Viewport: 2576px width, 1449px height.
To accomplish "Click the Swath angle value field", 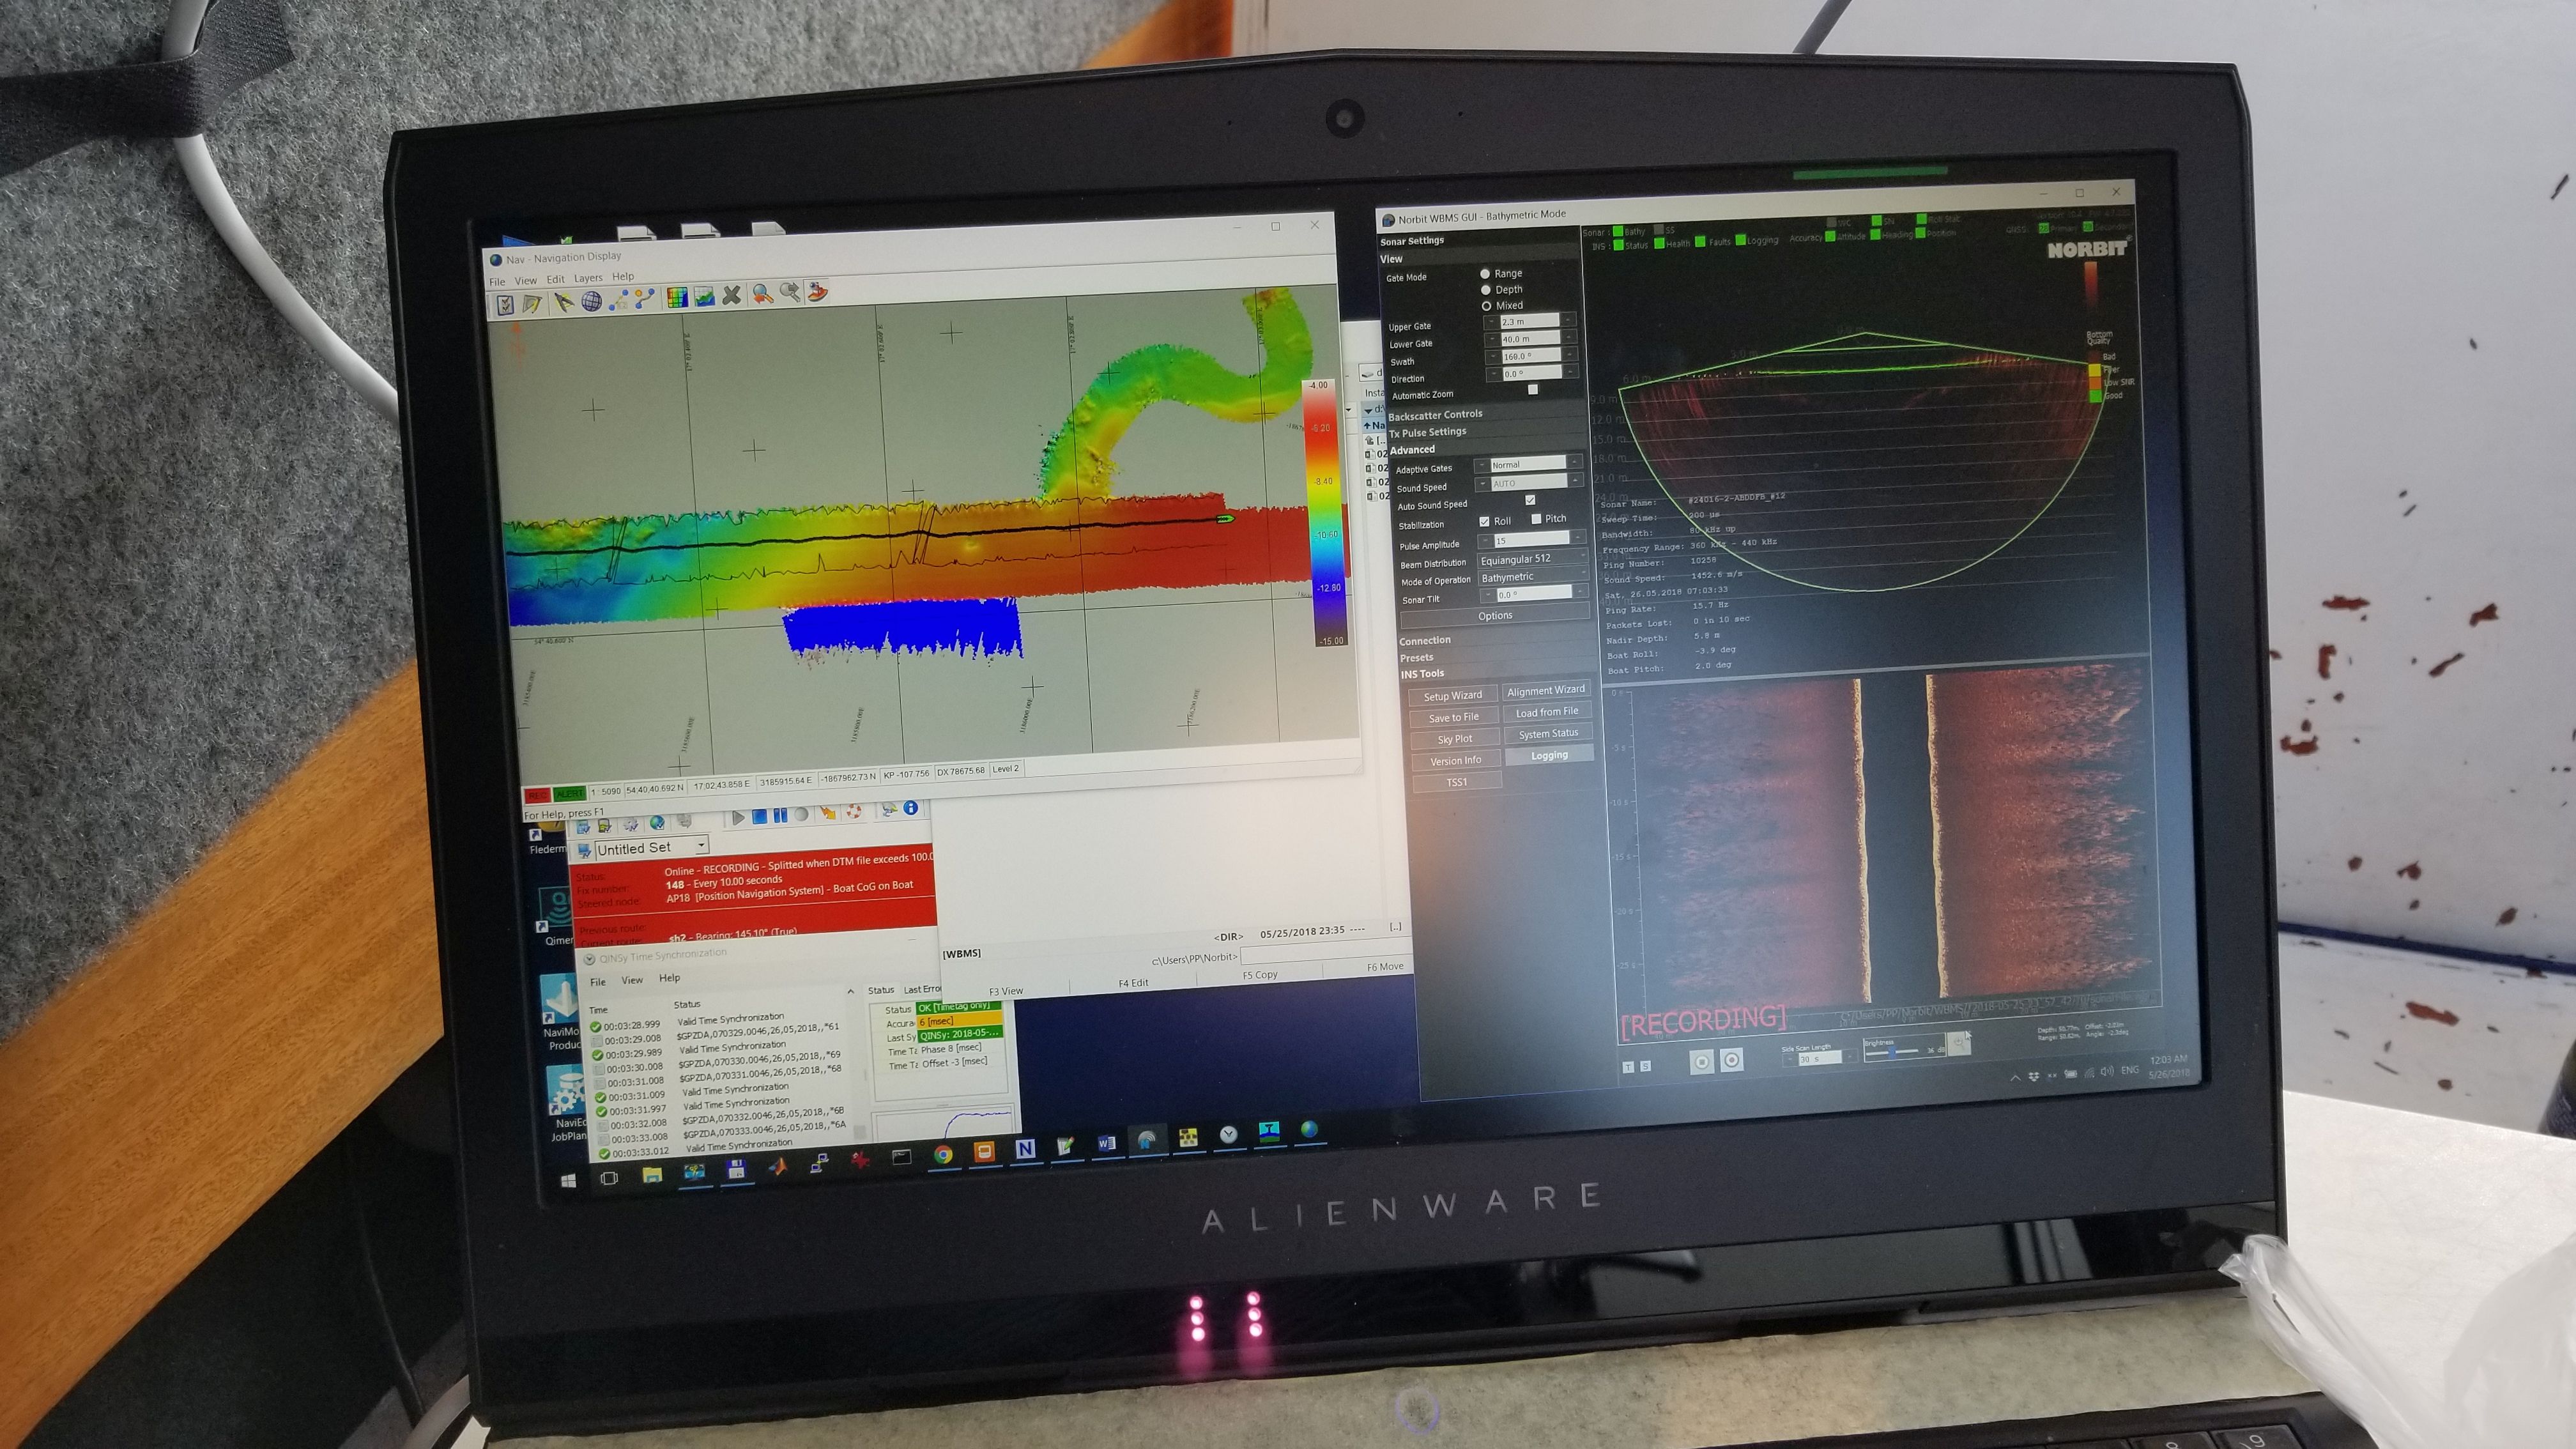I will point(1531,355).
